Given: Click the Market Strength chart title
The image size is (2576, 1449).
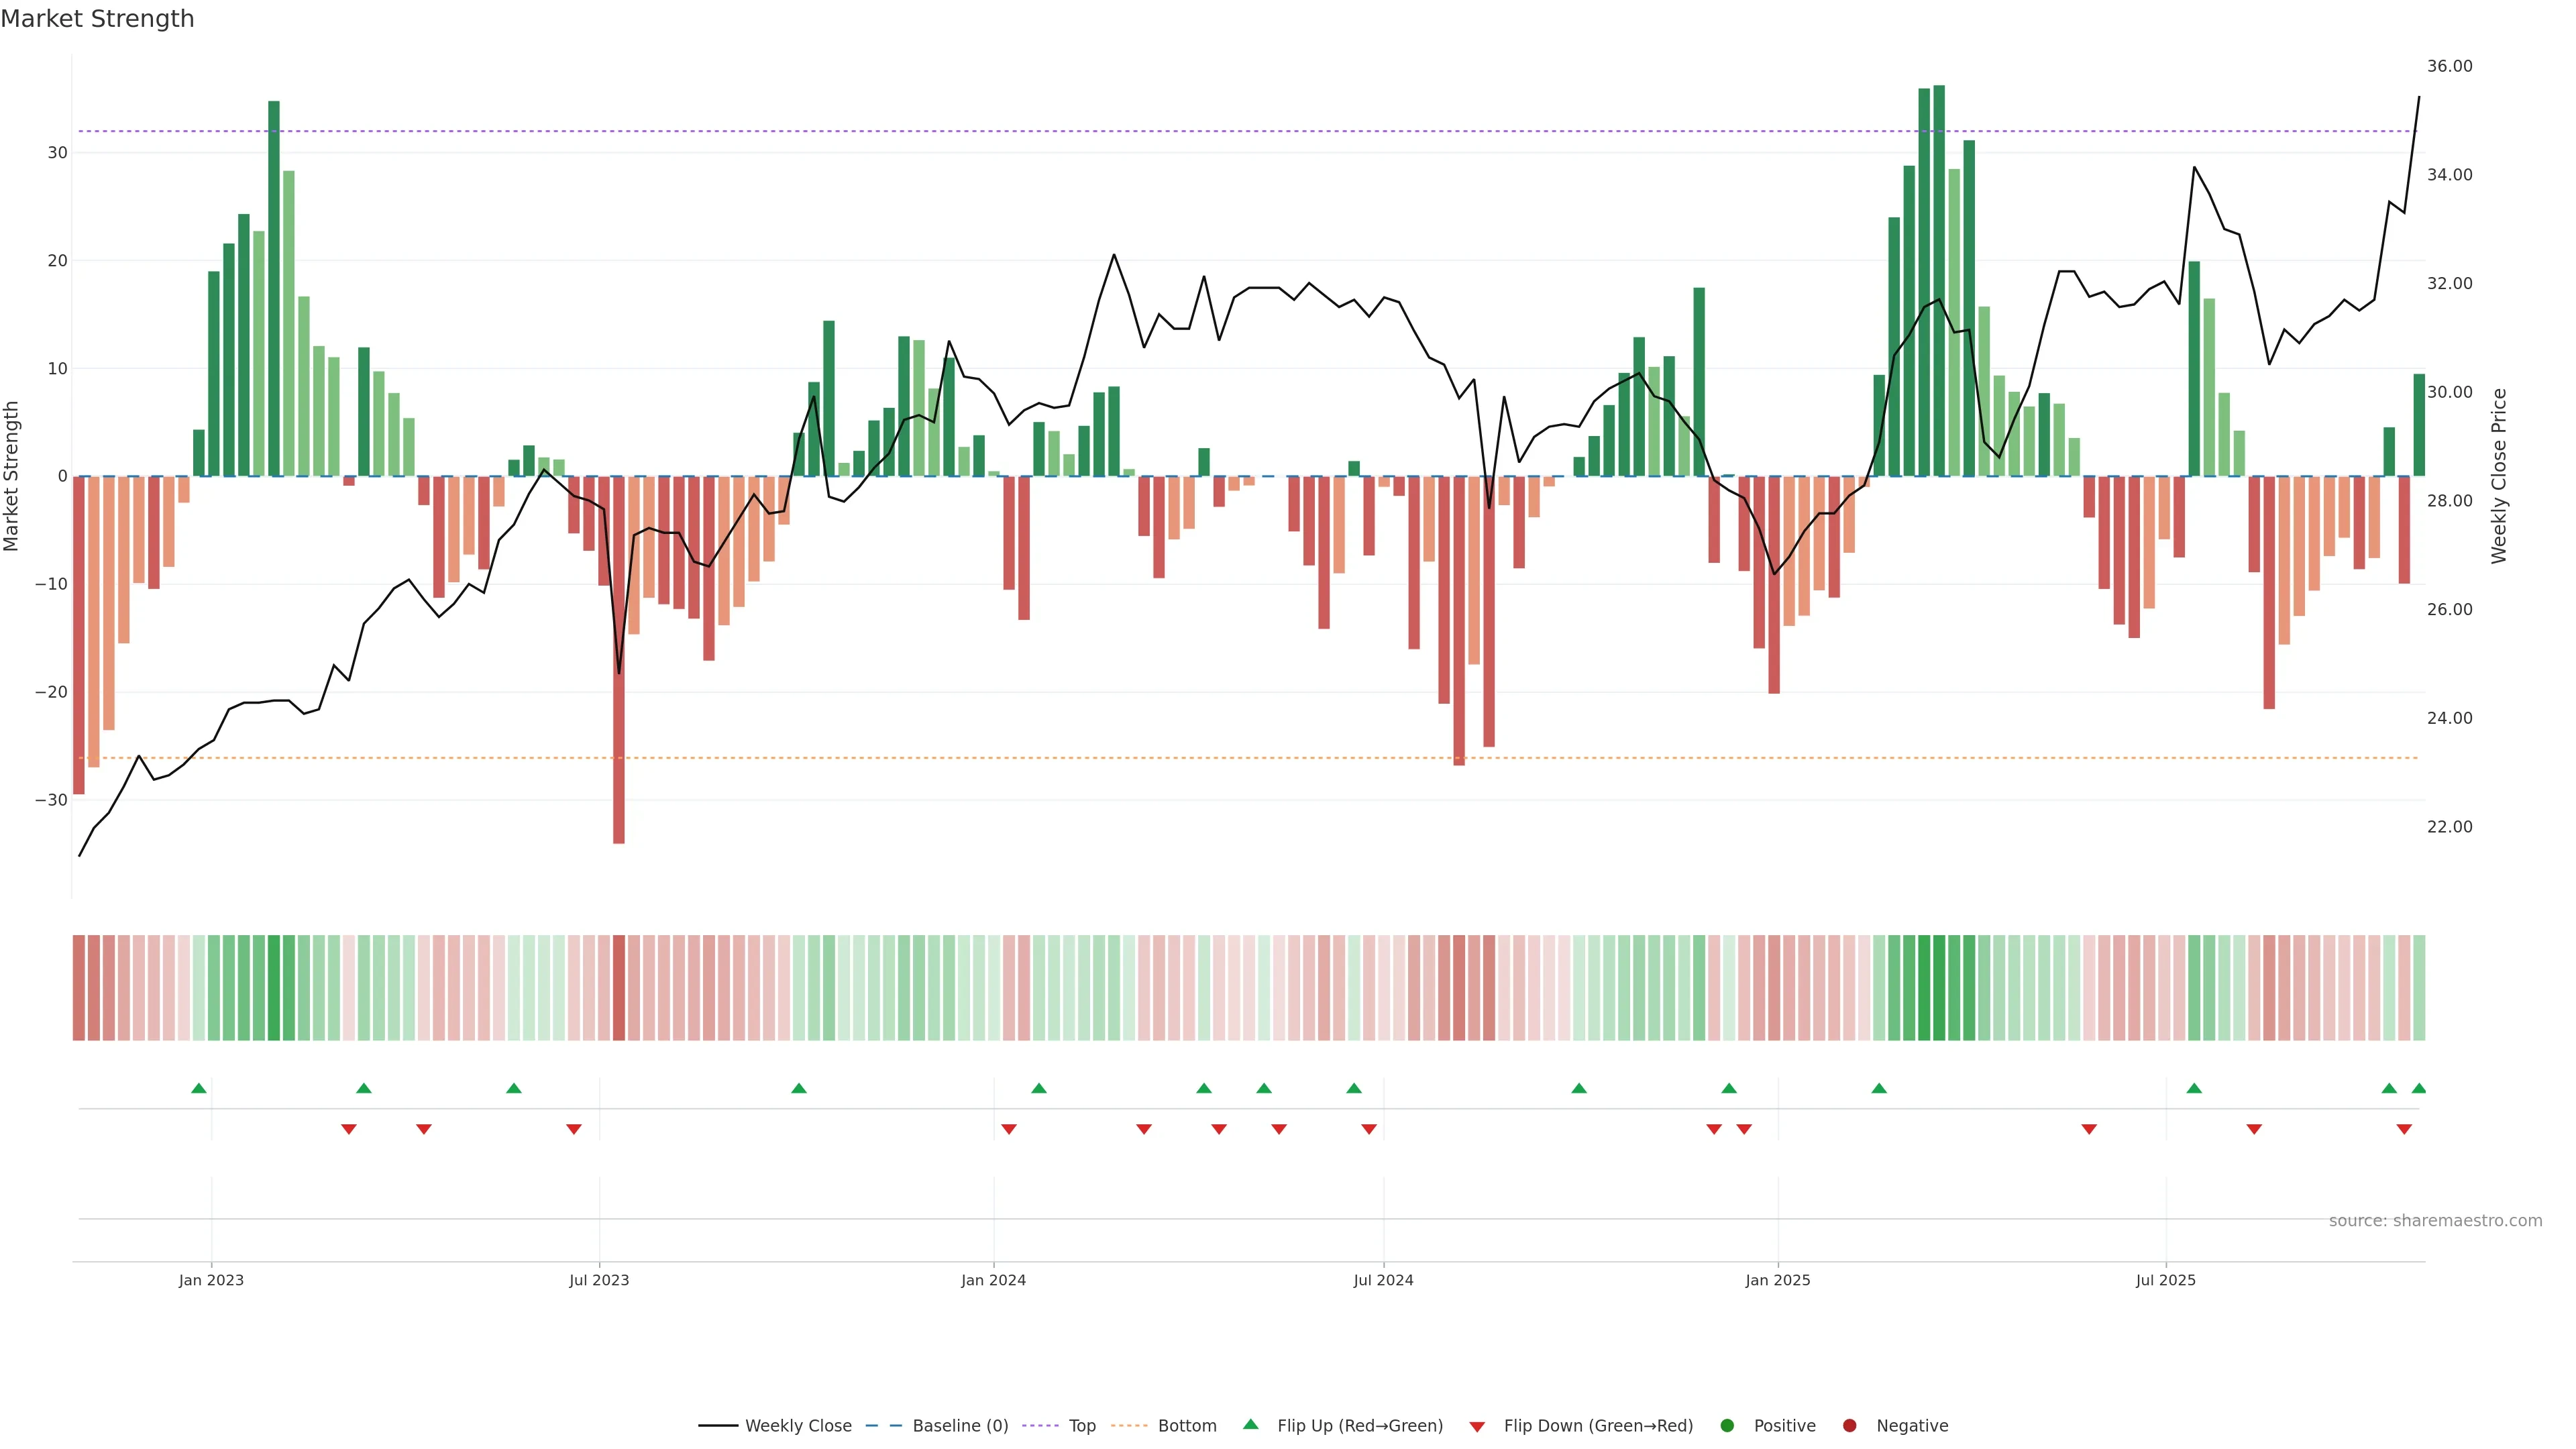Looking at the screenshot, I should (x=97, y=19).
